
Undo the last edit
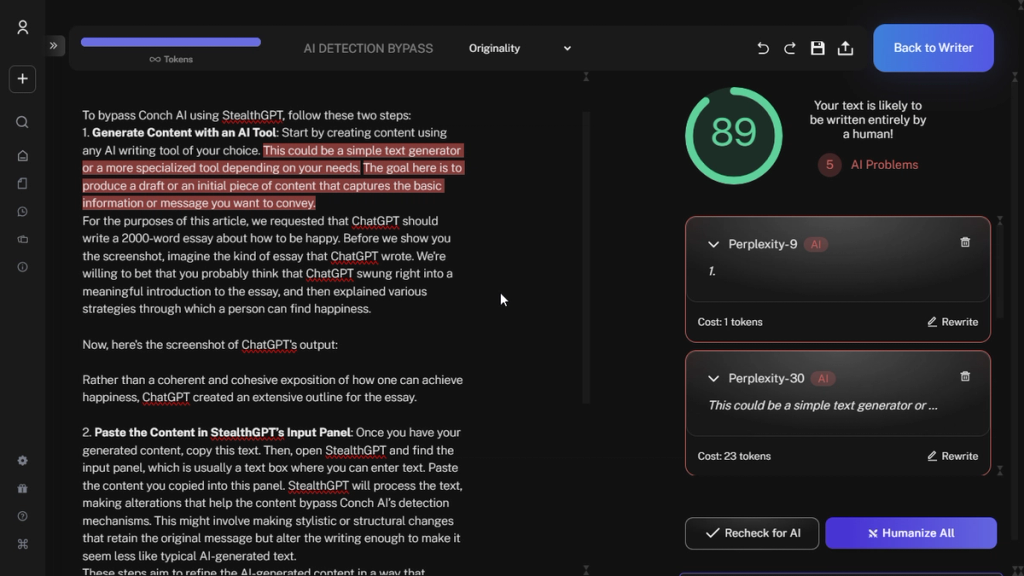pos(763,48)
